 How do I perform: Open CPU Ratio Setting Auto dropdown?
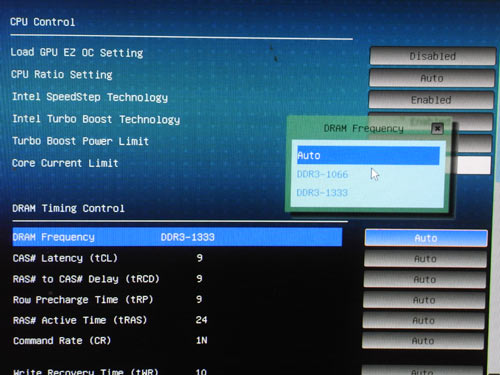coord(432,78)
